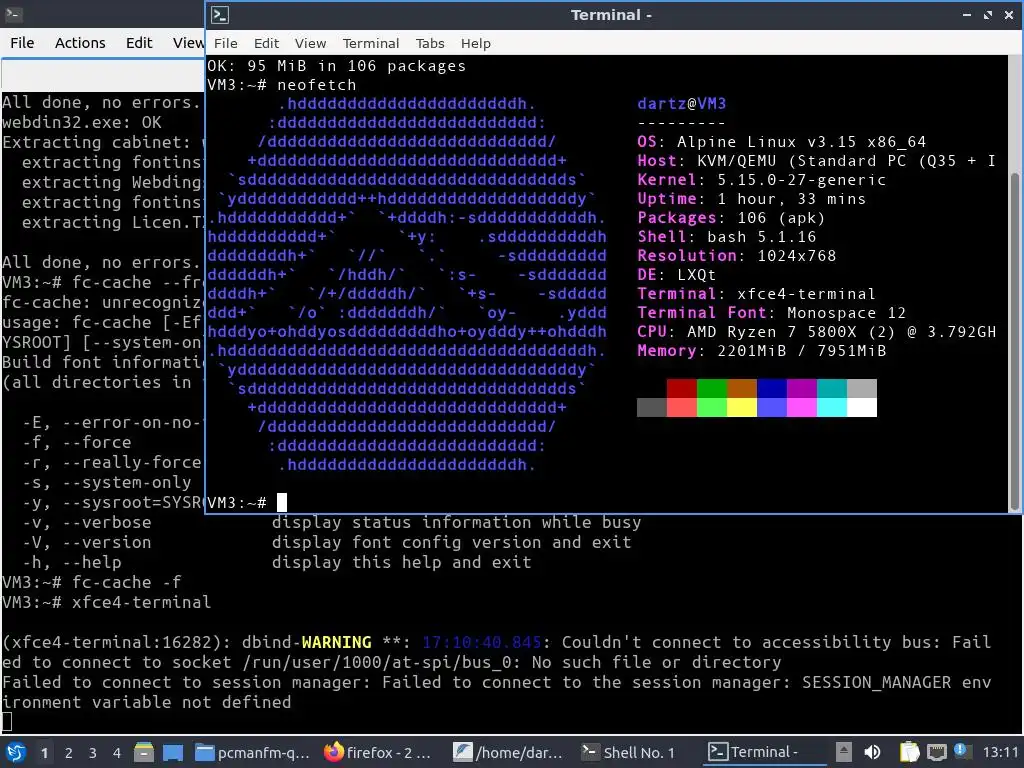Image resolution: width=1024 pixels, height=768 pixels.
Task: Open Edit menu in background Shell window
Action: click(138, 42)
